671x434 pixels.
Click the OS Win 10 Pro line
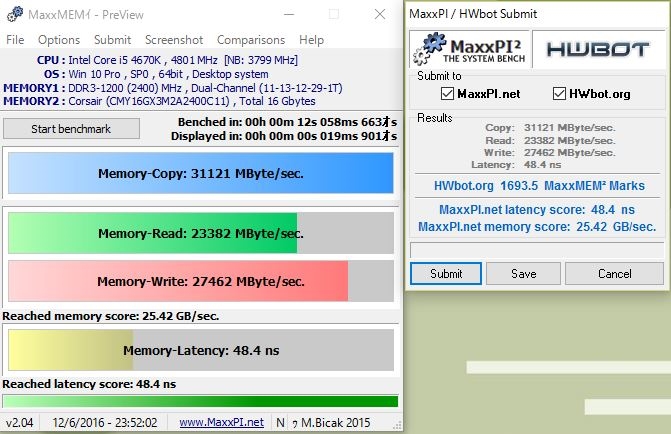coord(156,74)
